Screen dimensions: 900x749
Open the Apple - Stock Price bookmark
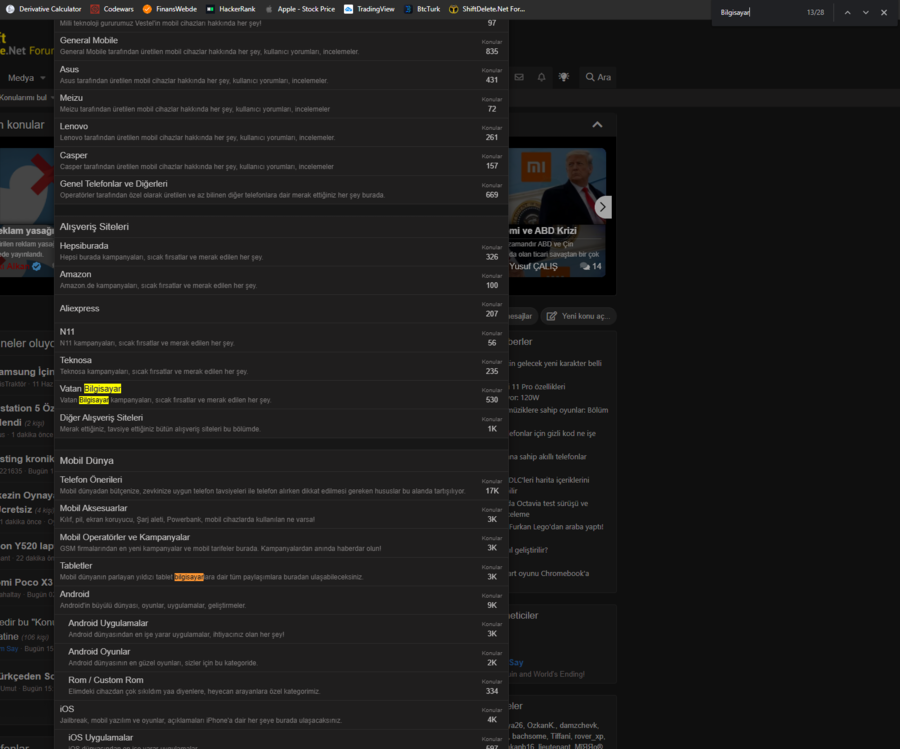coord(300,9)
